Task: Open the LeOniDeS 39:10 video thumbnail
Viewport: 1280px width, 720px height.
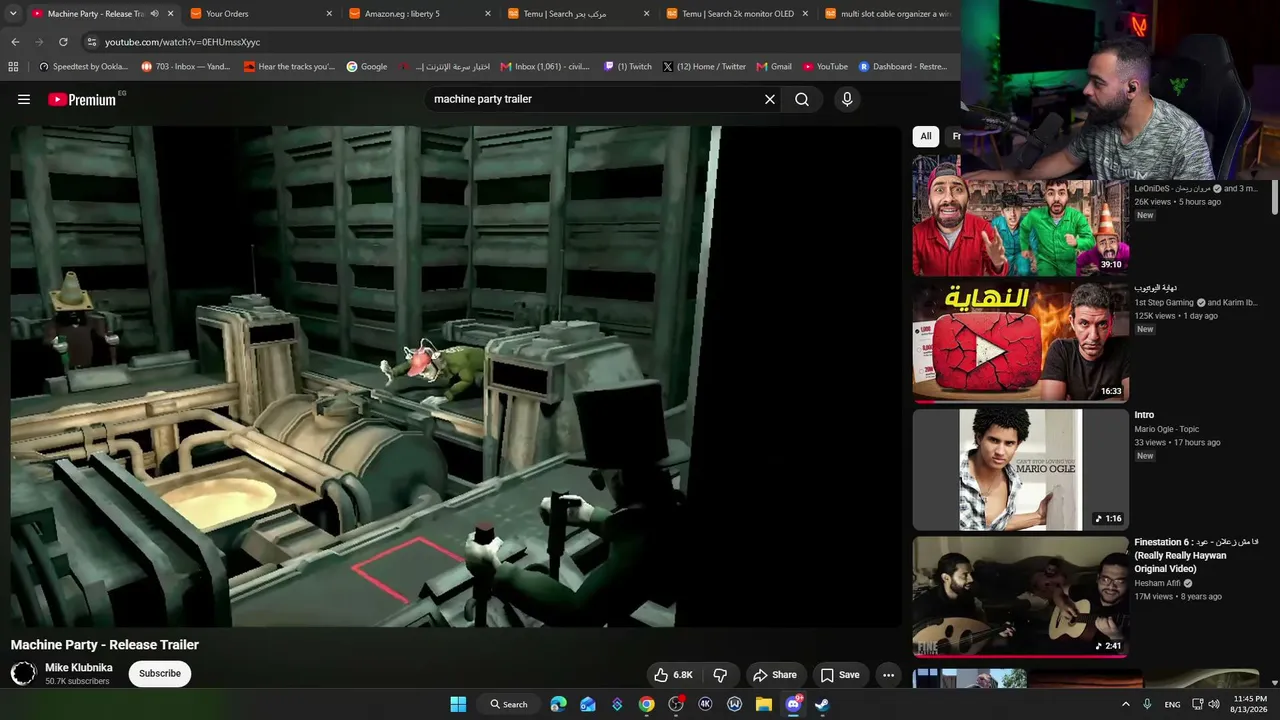Action: 1020,216
